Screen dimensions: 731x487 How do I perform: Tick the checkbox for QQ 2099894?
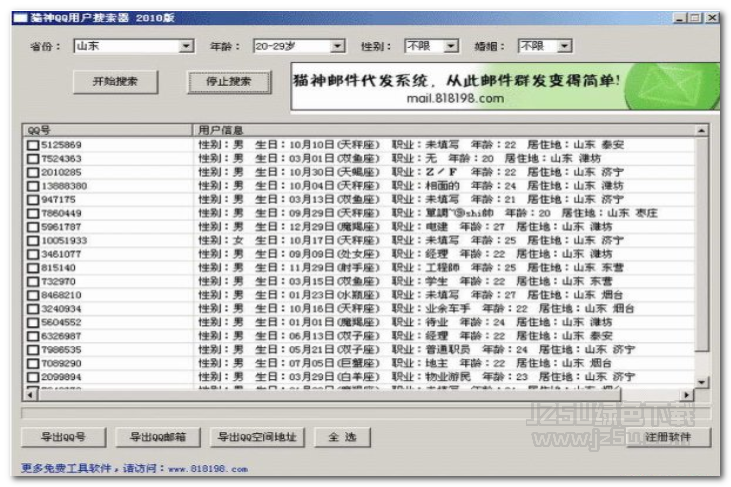33,377
